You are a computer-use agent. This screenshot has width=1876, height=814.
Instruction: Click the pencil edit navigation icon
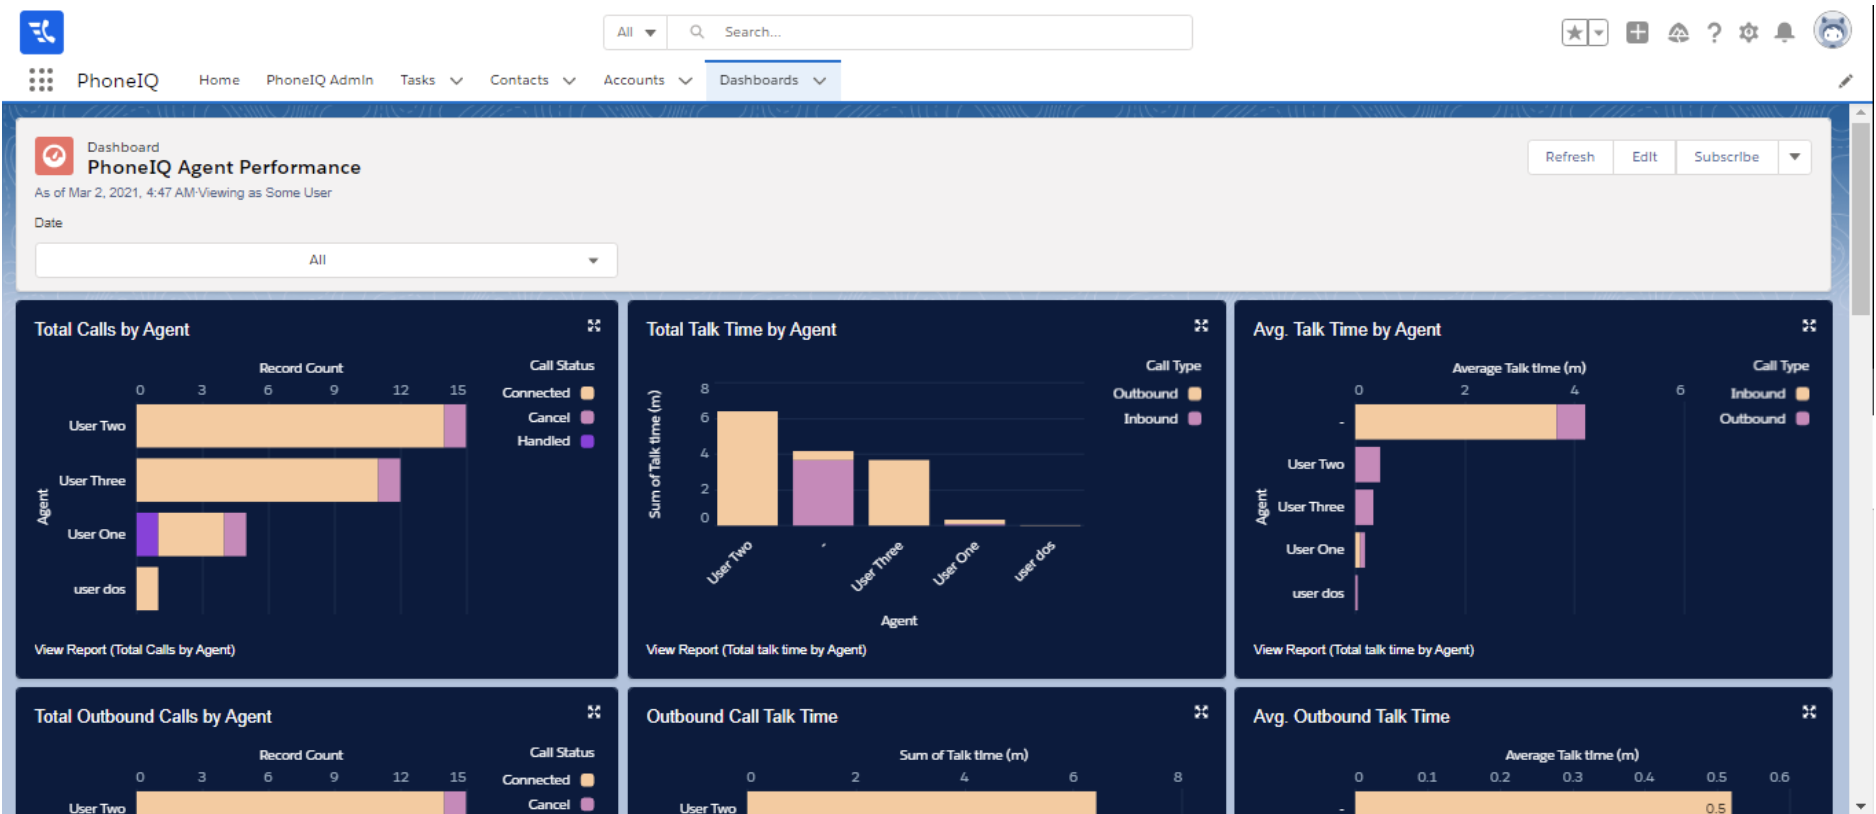coord(1845,81)
